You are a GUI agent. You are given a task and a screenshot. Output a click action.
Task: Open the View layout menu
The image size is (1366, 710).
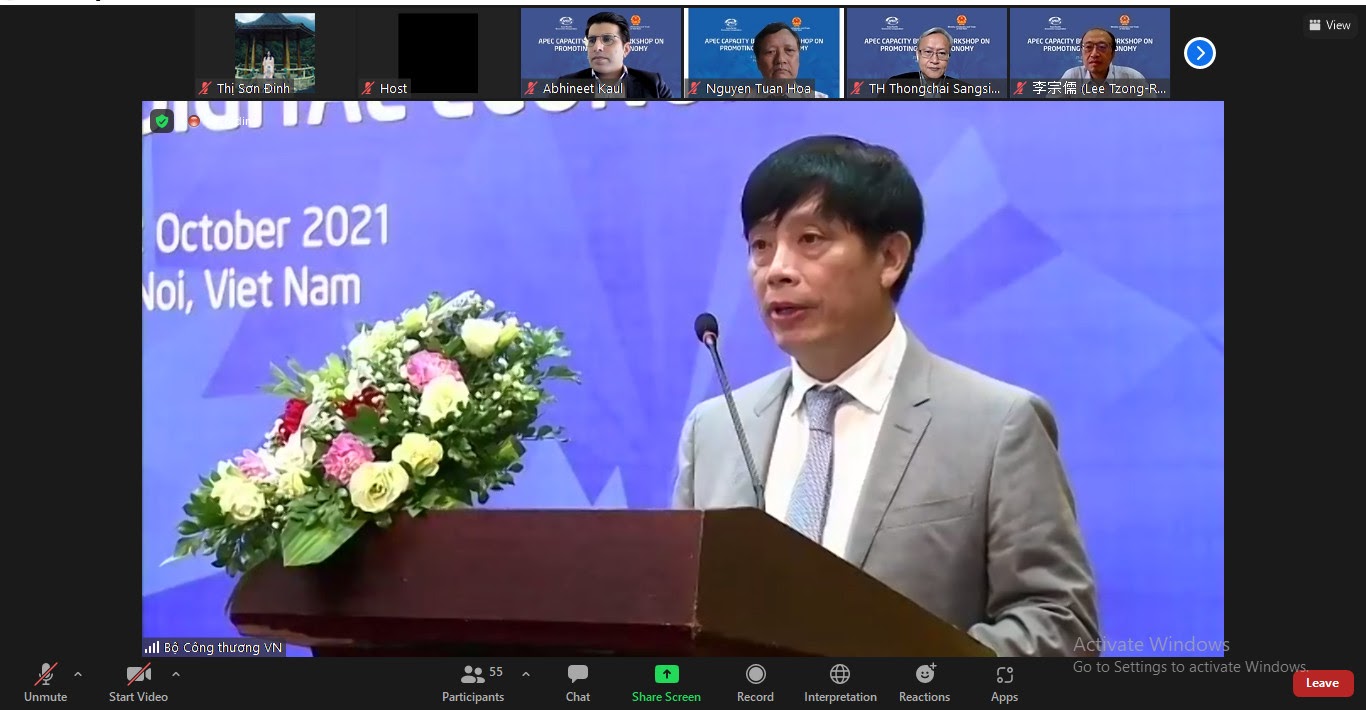pos(1329,25)
